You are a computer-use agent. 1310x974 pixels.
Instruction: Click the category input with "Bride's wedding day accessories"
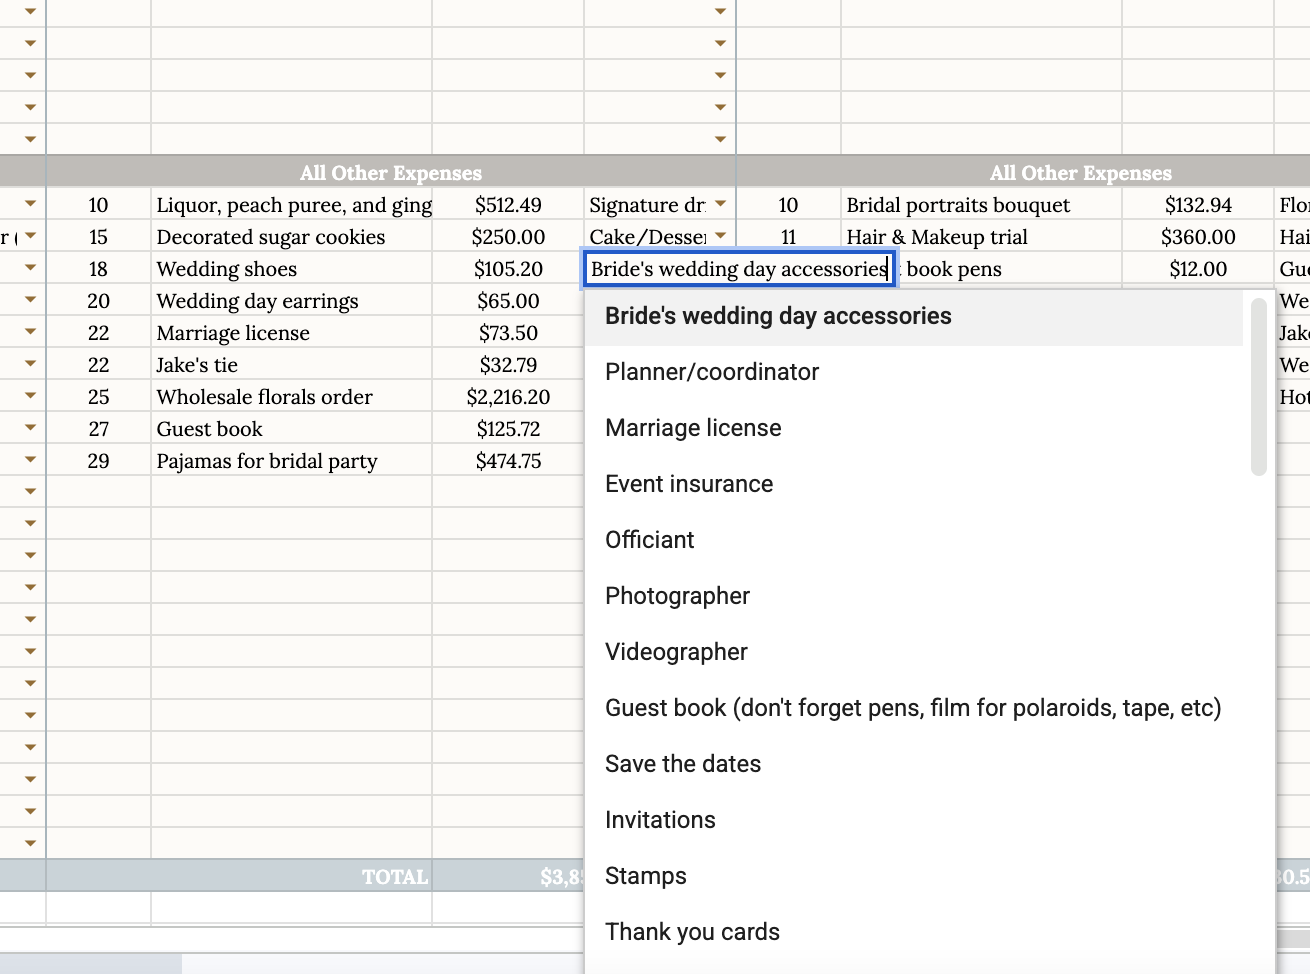(x=739, y=269)
